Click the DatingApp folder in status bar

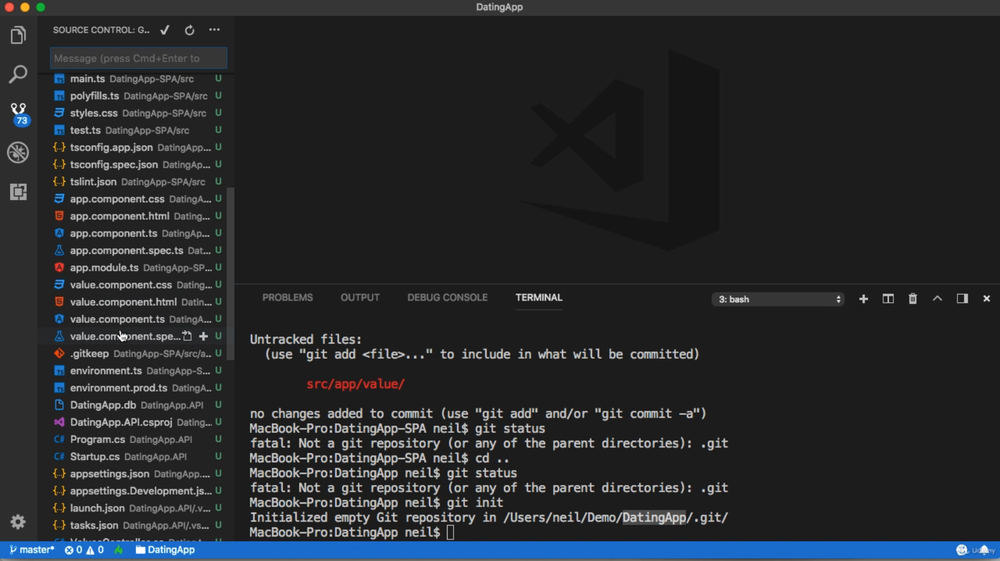pyautogui.click(x=165, y=550)
